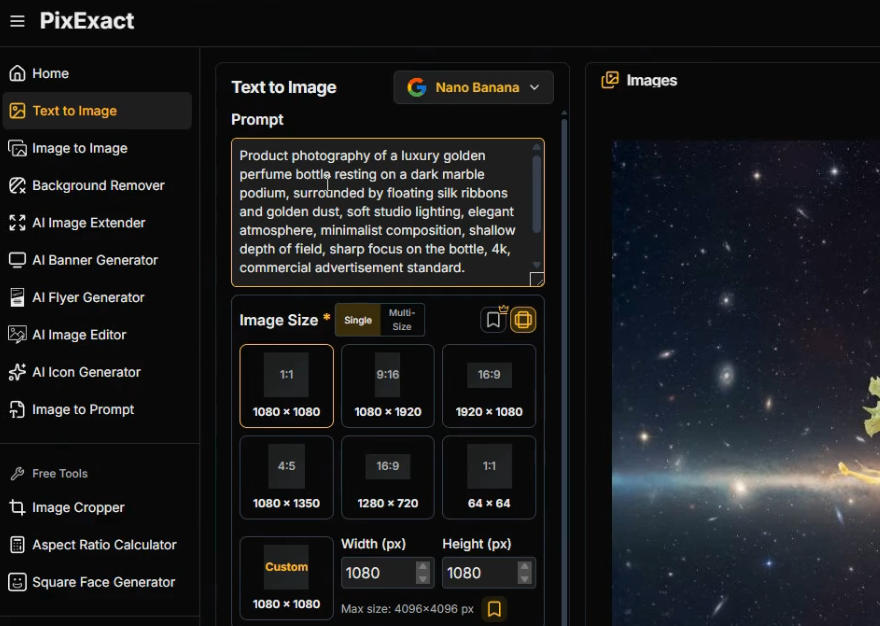Open the Square Face Generator
The width and height of the screenshot is (880, 626).
click(103, 582)
